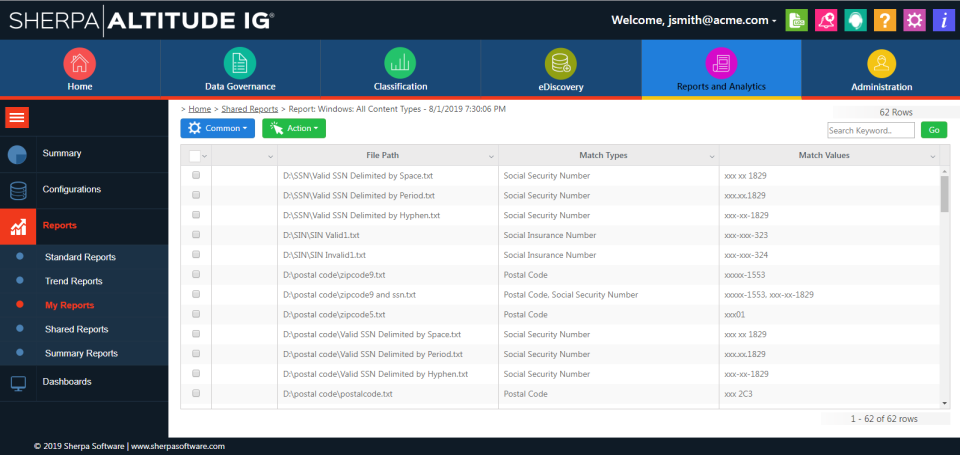This screenshot has width=960, height=455.
Task: Click the 'xxx-xxx-324' match value
Action: [x=746, y=255]
